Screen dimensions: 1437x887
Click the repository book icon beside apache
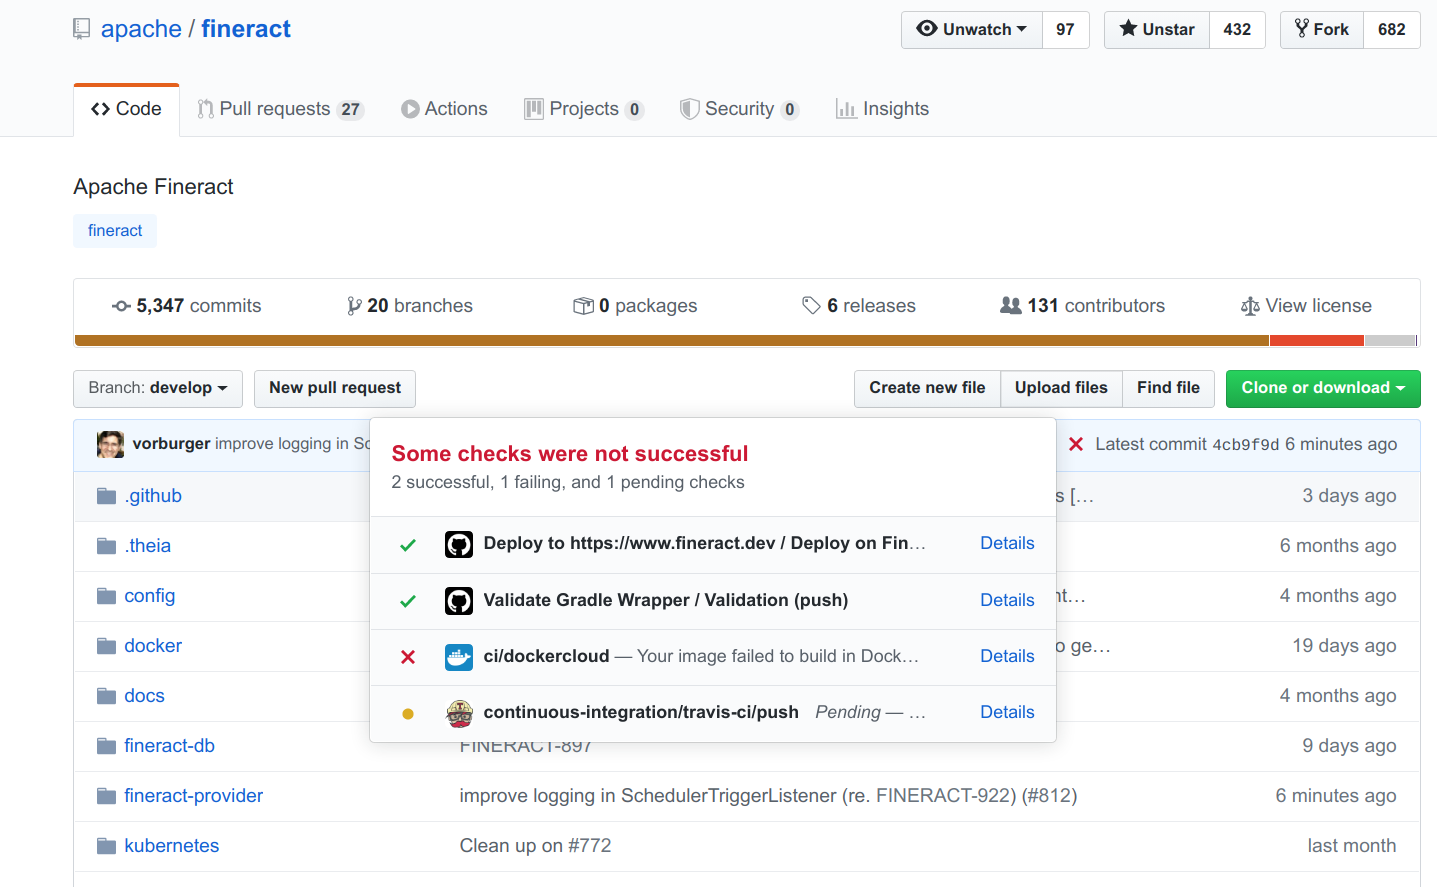click(x=82, y=30)
